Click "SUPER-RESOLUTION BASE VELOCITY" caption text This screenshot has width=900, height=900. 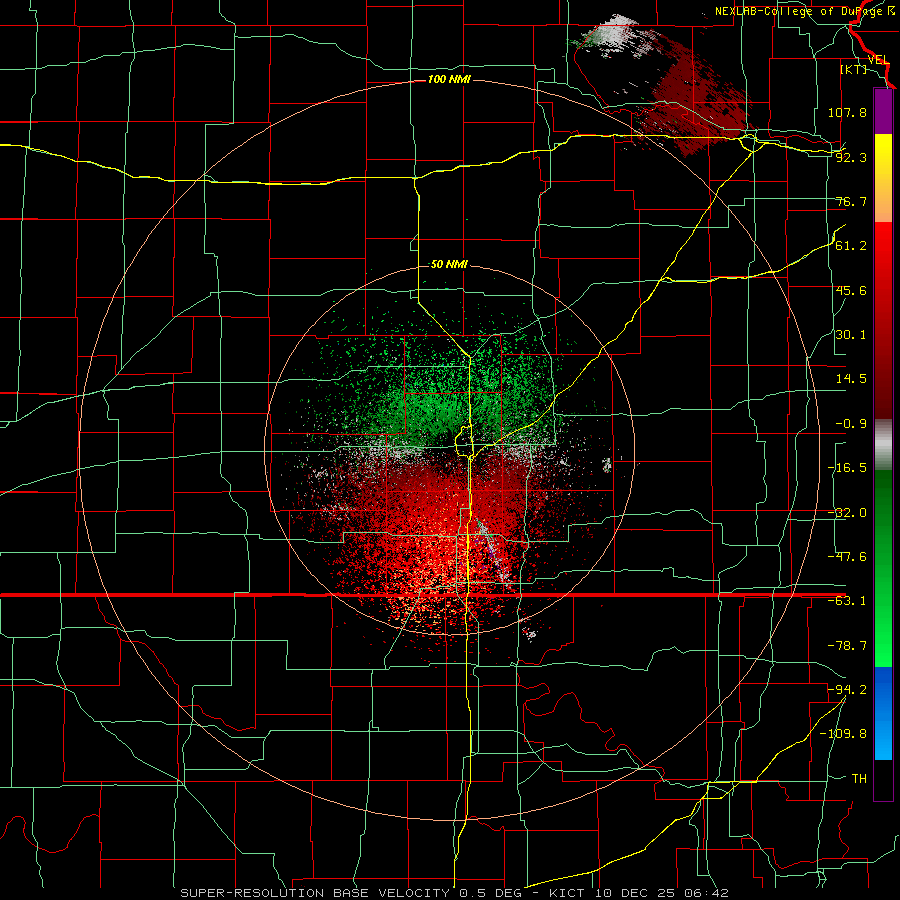click(317, 893)
